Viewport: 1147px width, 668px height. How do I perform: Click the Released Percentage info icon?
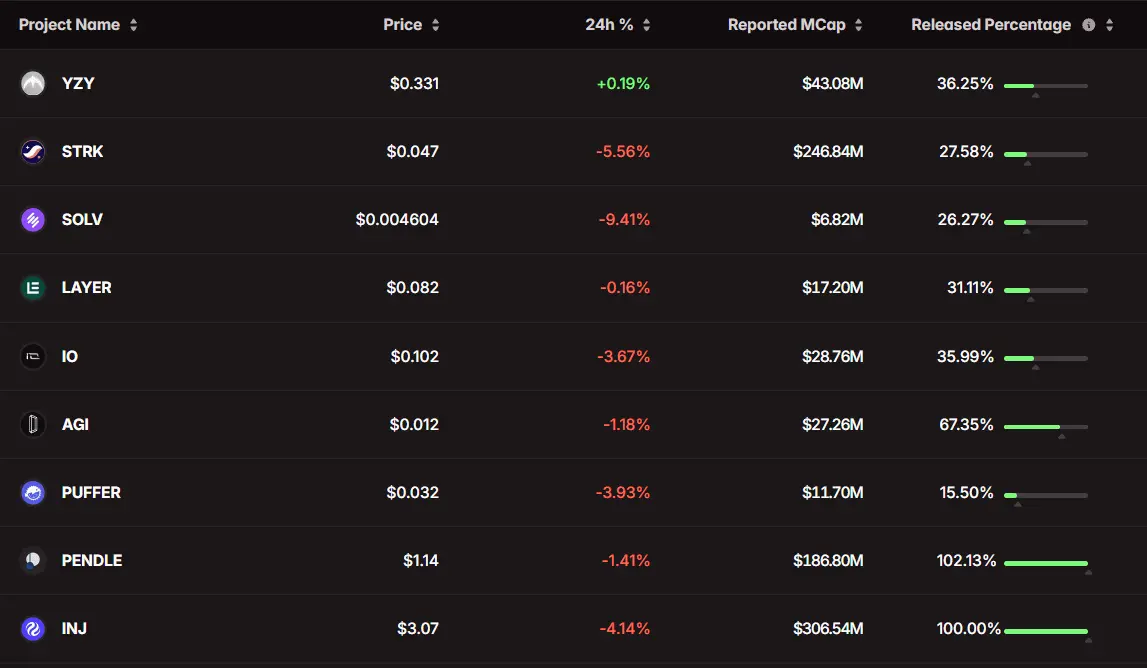(1089, 25)
